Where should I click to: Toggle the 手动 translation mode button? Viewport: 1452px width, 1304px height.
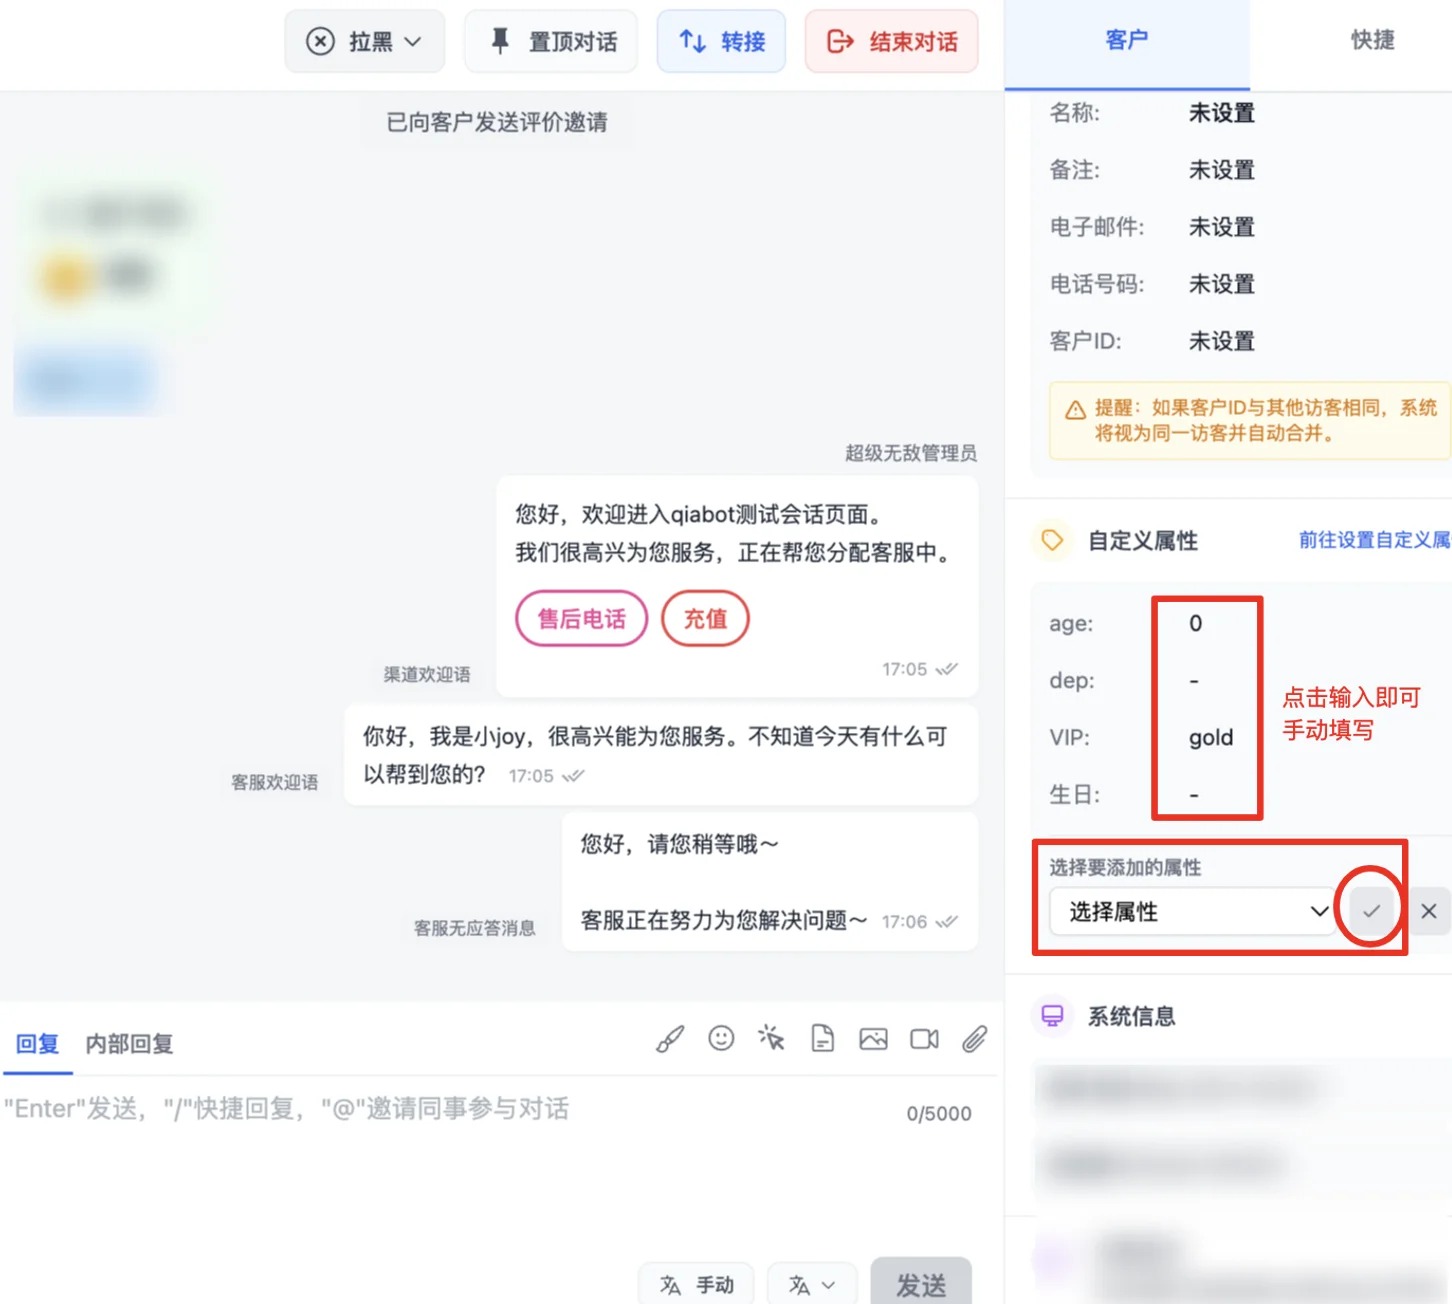coord(697,1284)
